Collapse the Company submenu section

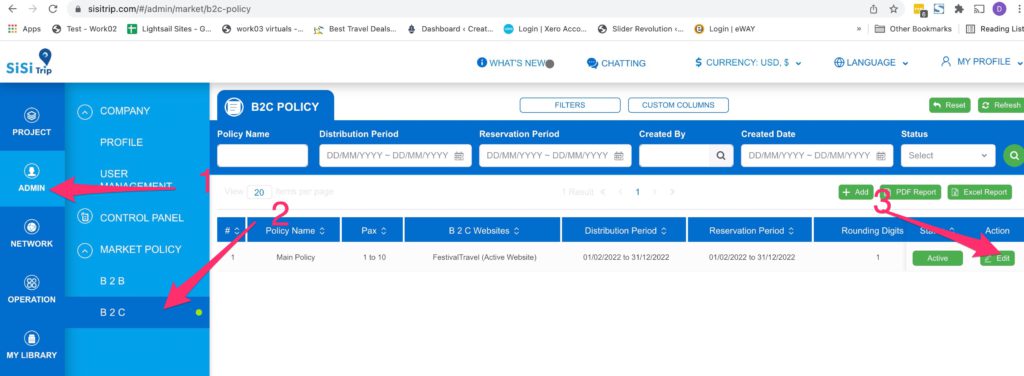(x=85, y=111)
